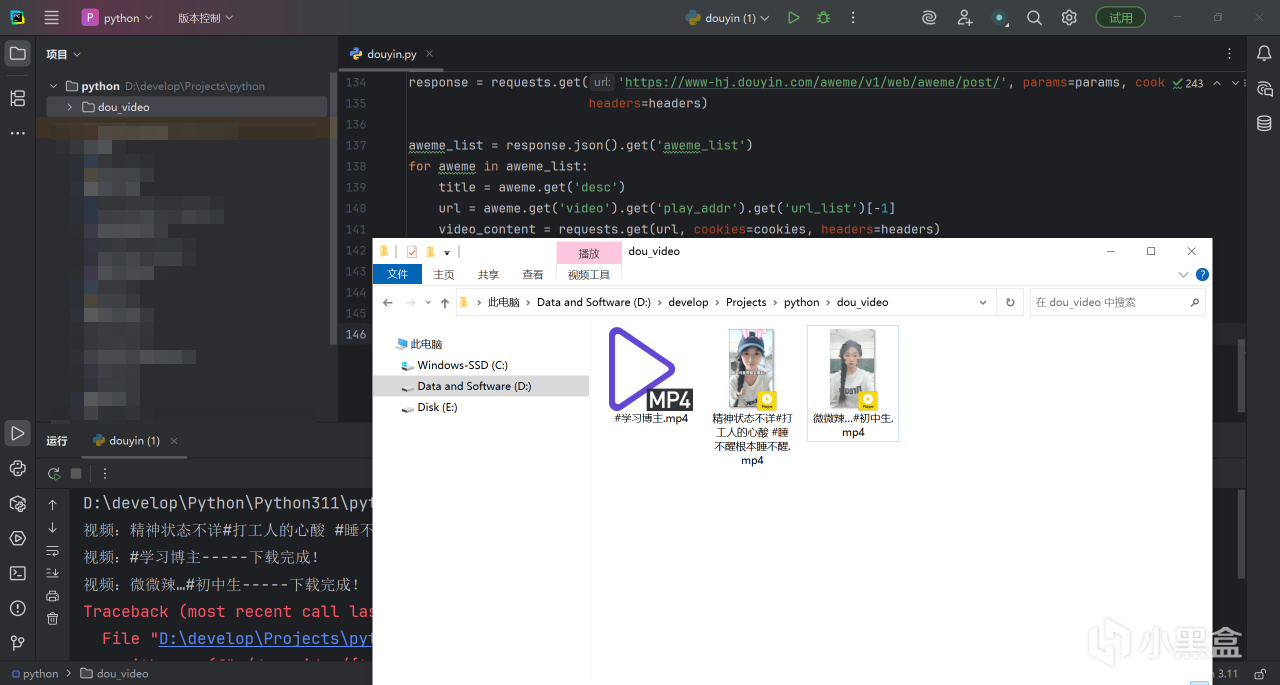Screen dimensions: 1280x685
Task: Open the 主页 tab in Explorer ribbon
Action: pos(444,275)
